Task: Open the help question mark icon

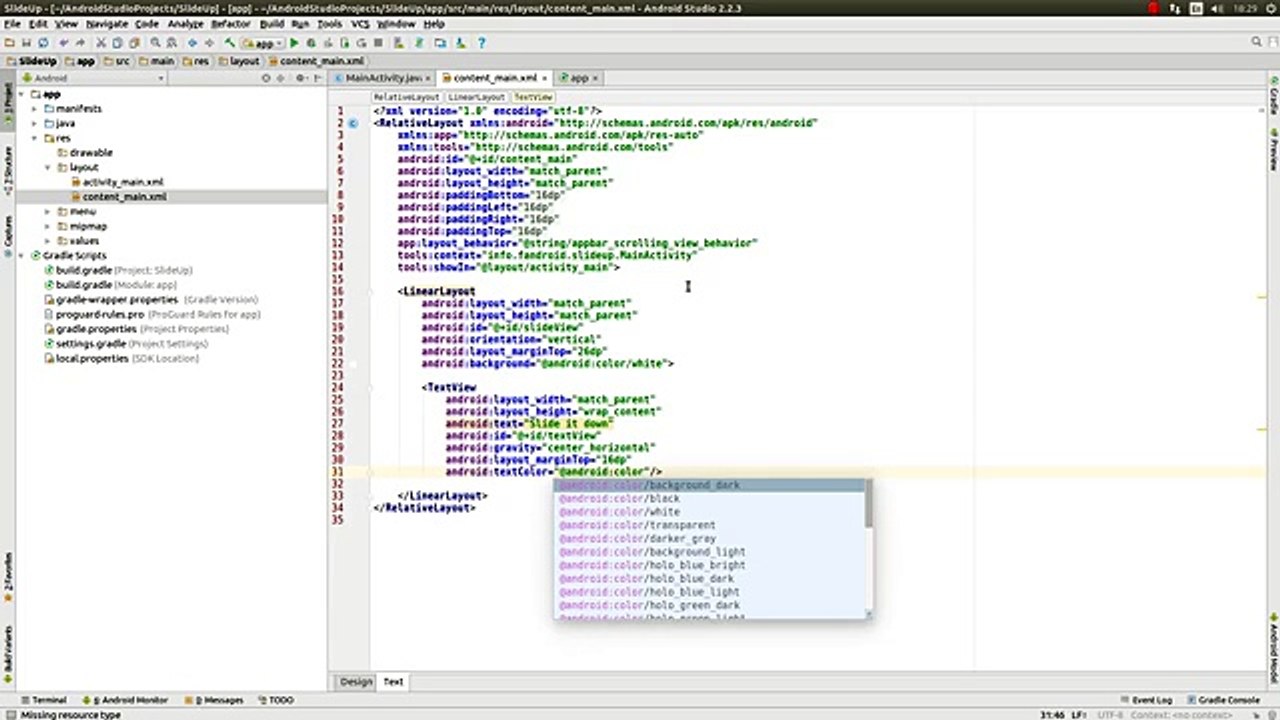Action: (x=481, y=43)
